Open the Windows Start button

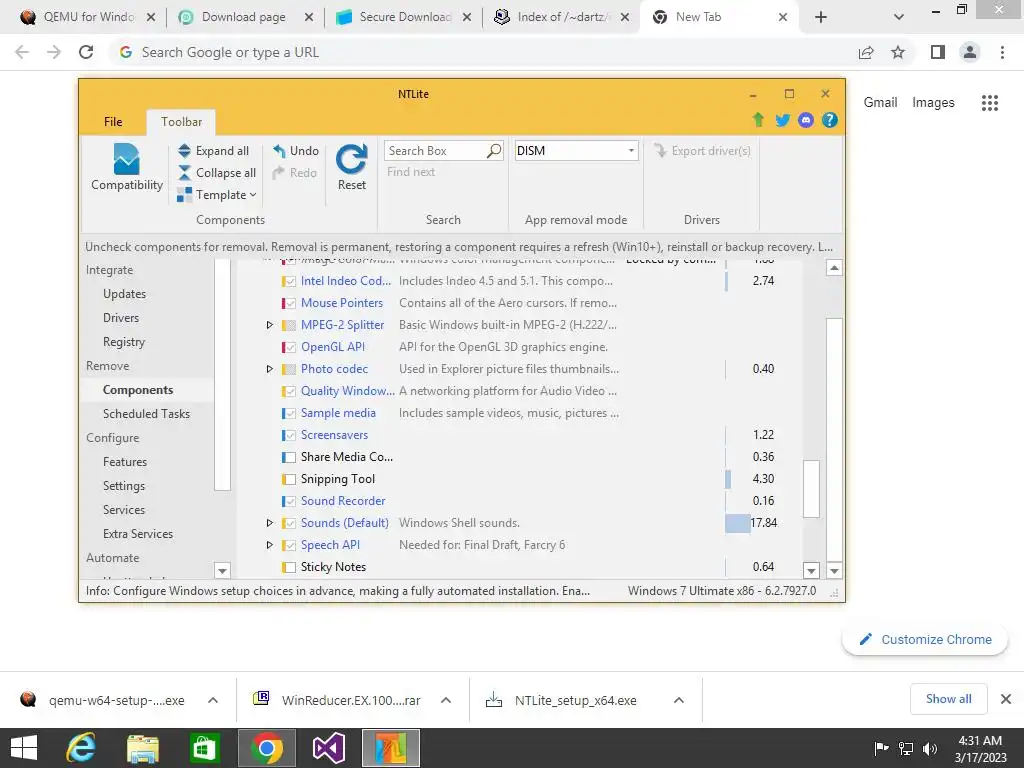pyautogui.click(x=24, y=748)
